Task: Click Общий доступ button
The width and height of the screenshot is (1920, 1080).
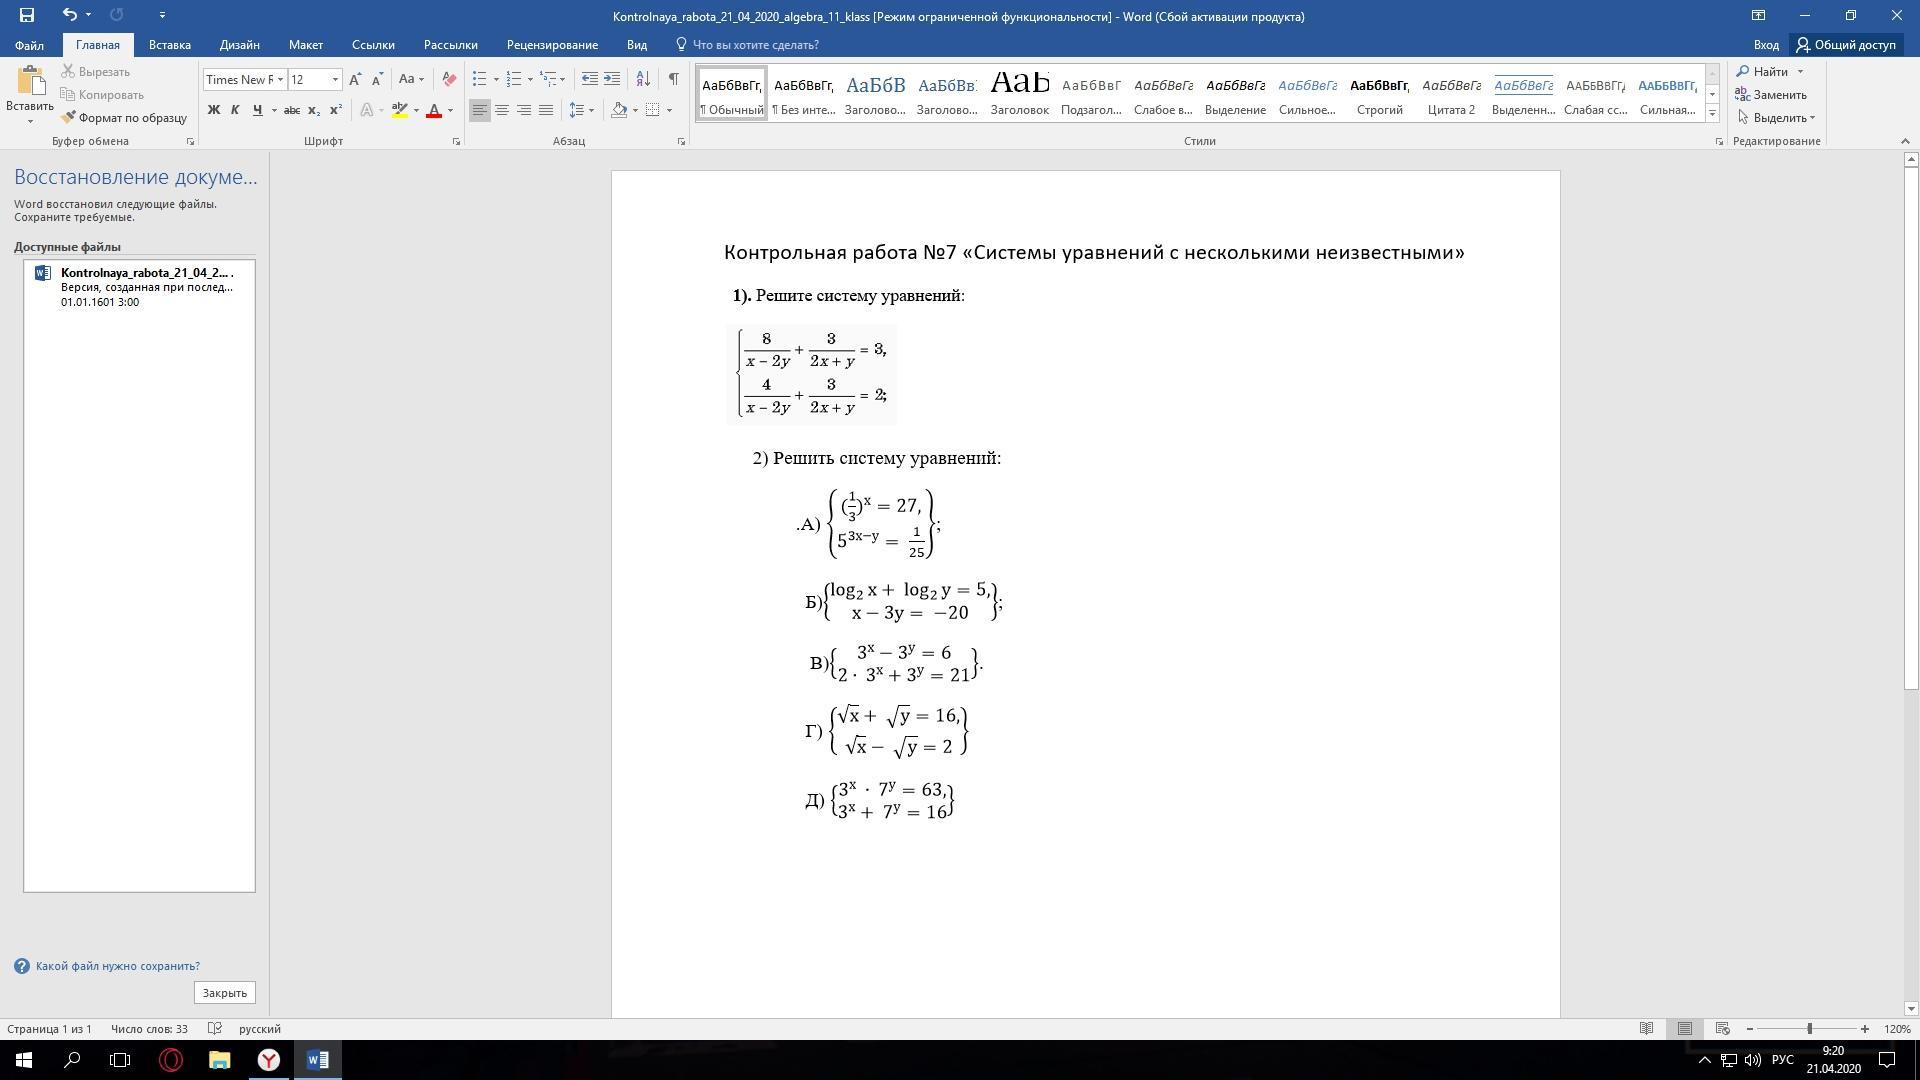Action: [1845, 45]
